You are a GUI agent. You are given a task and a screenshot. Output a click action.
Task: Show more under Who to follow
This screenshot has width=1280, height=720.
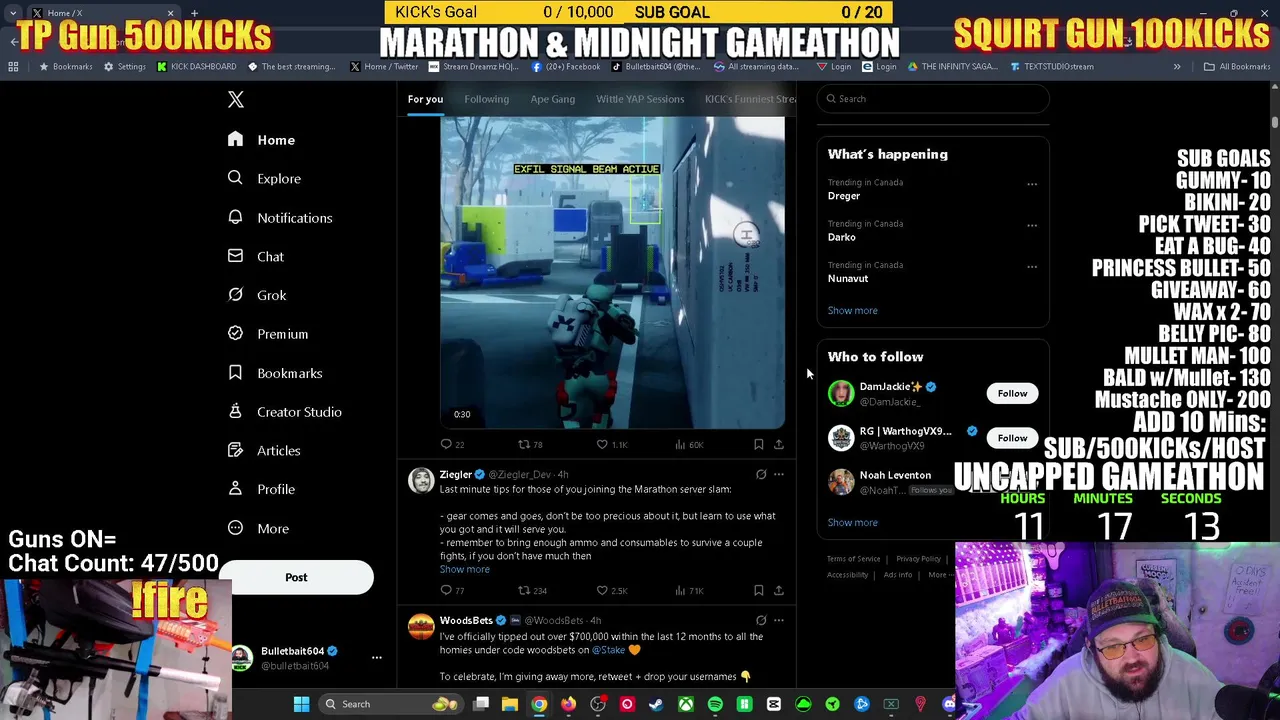pyautogui.click(x=852, y=522)
